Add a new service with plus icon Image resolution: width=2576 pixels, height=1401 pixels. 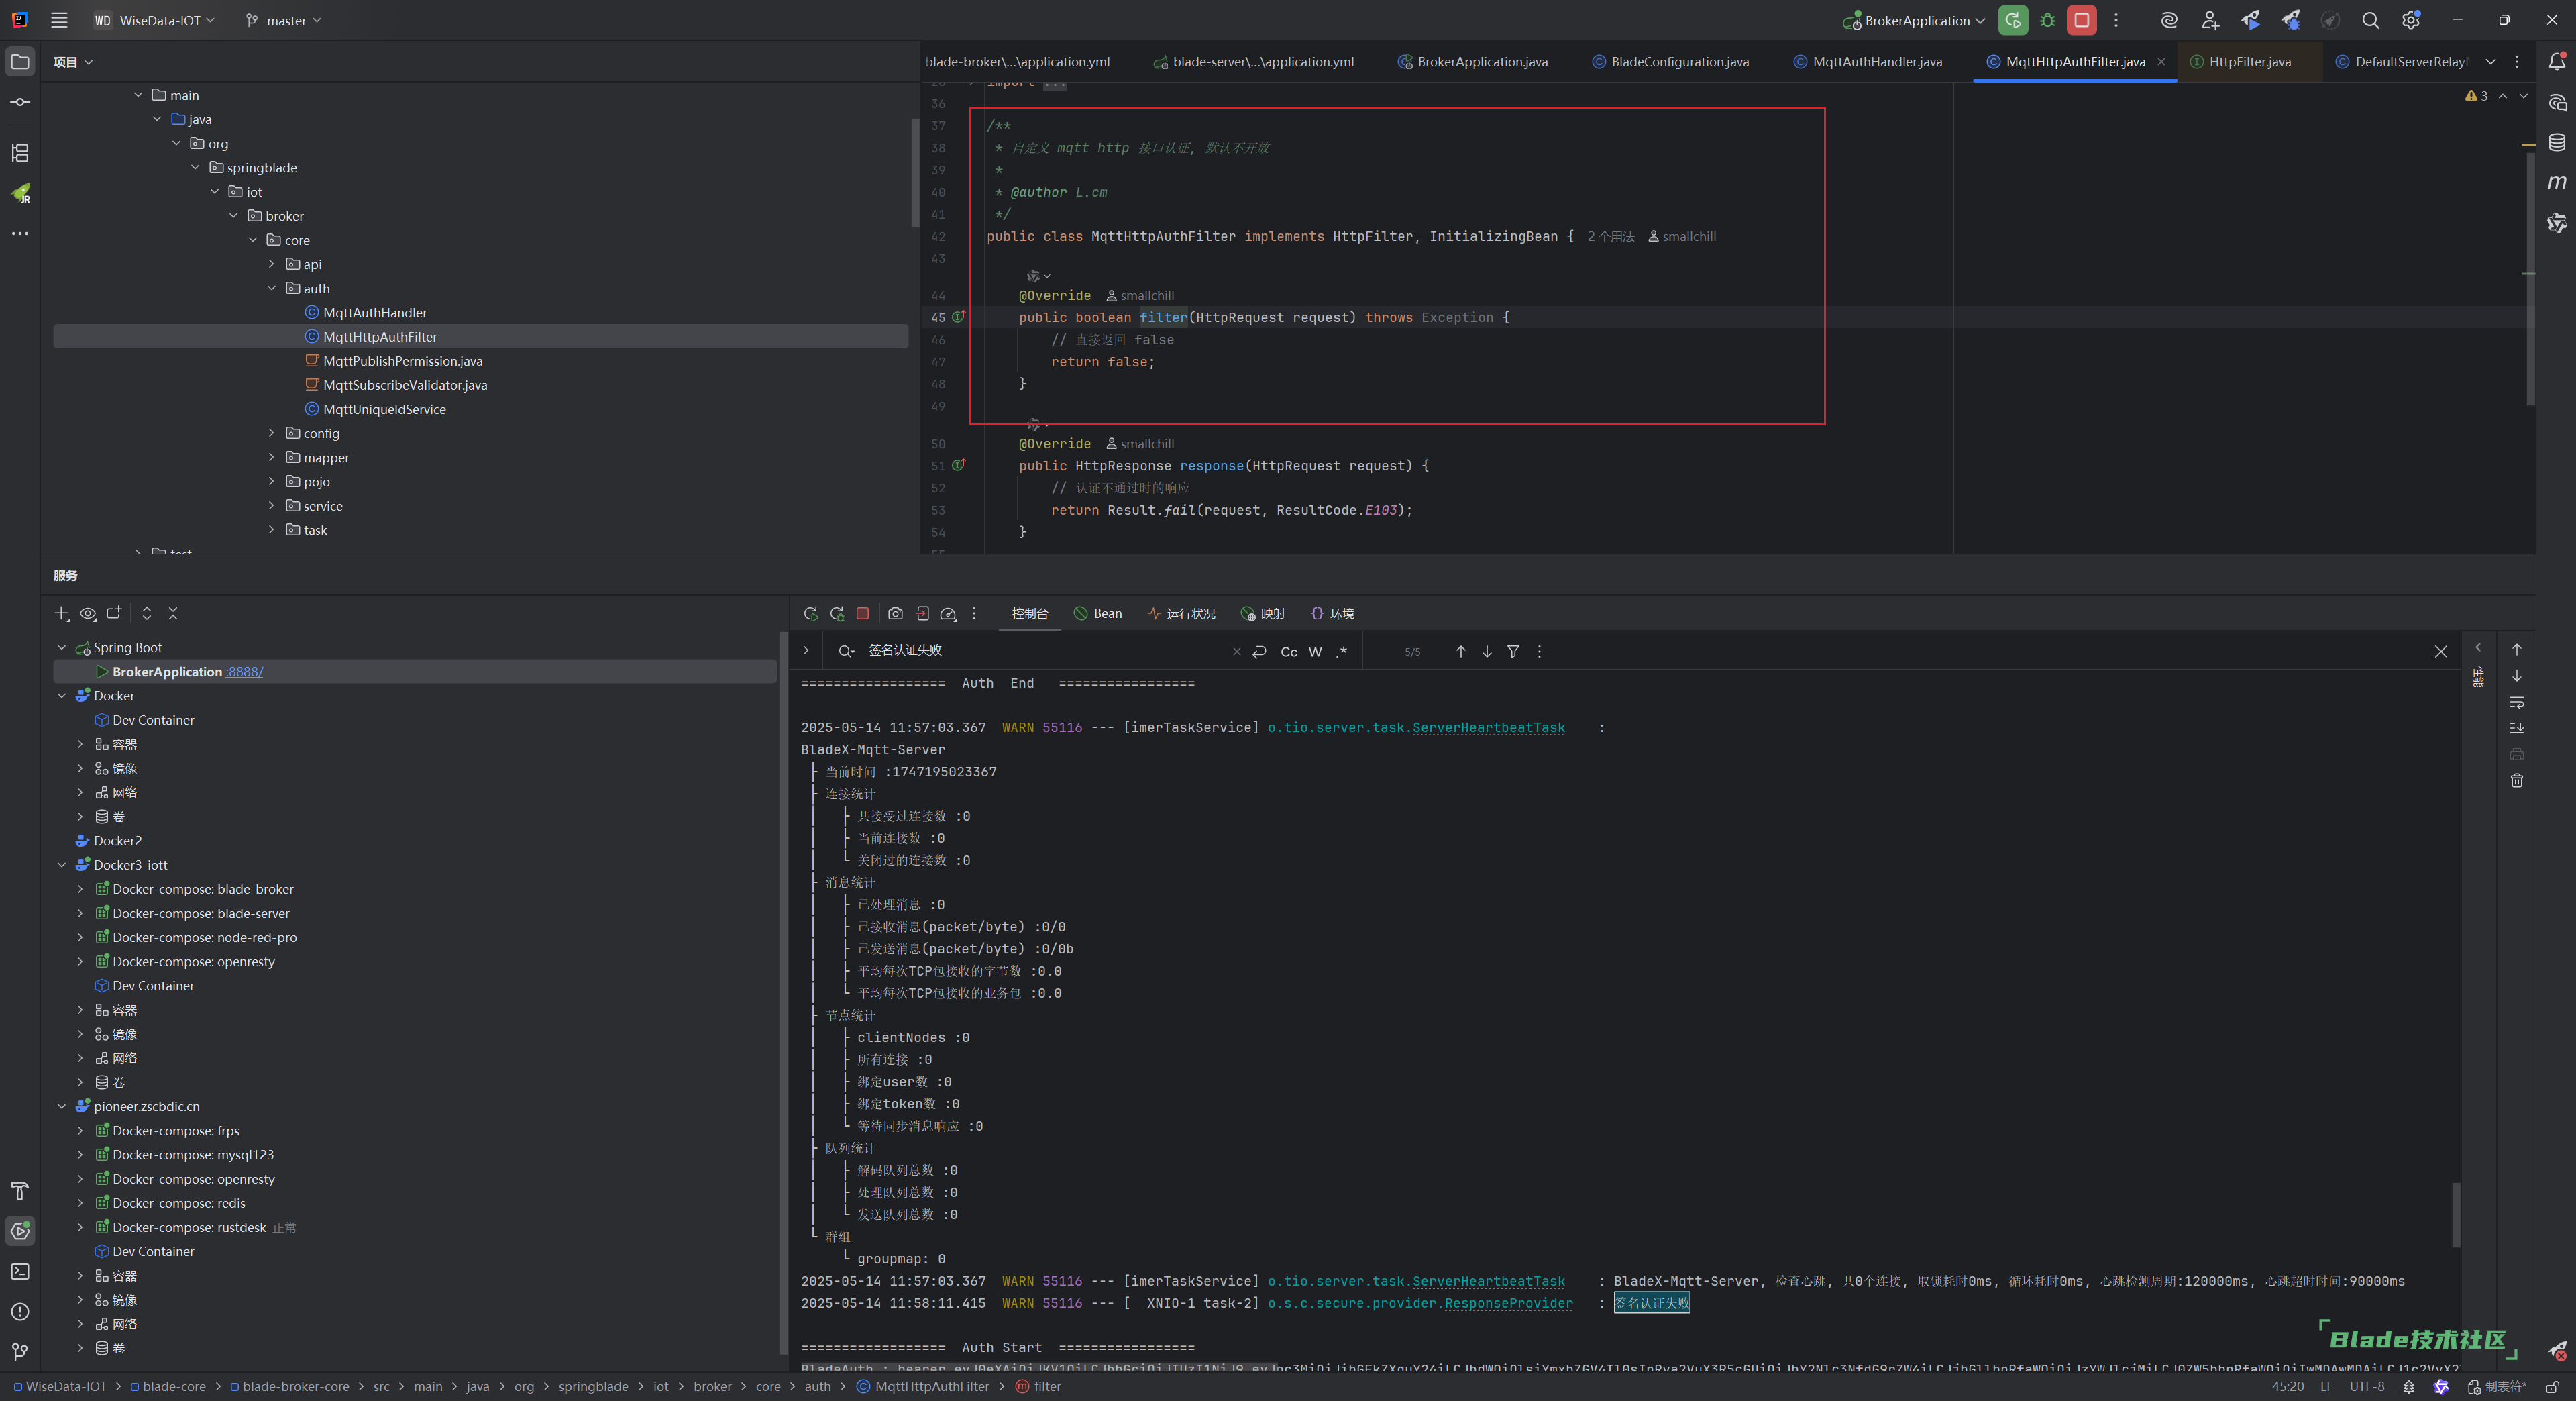62,613
